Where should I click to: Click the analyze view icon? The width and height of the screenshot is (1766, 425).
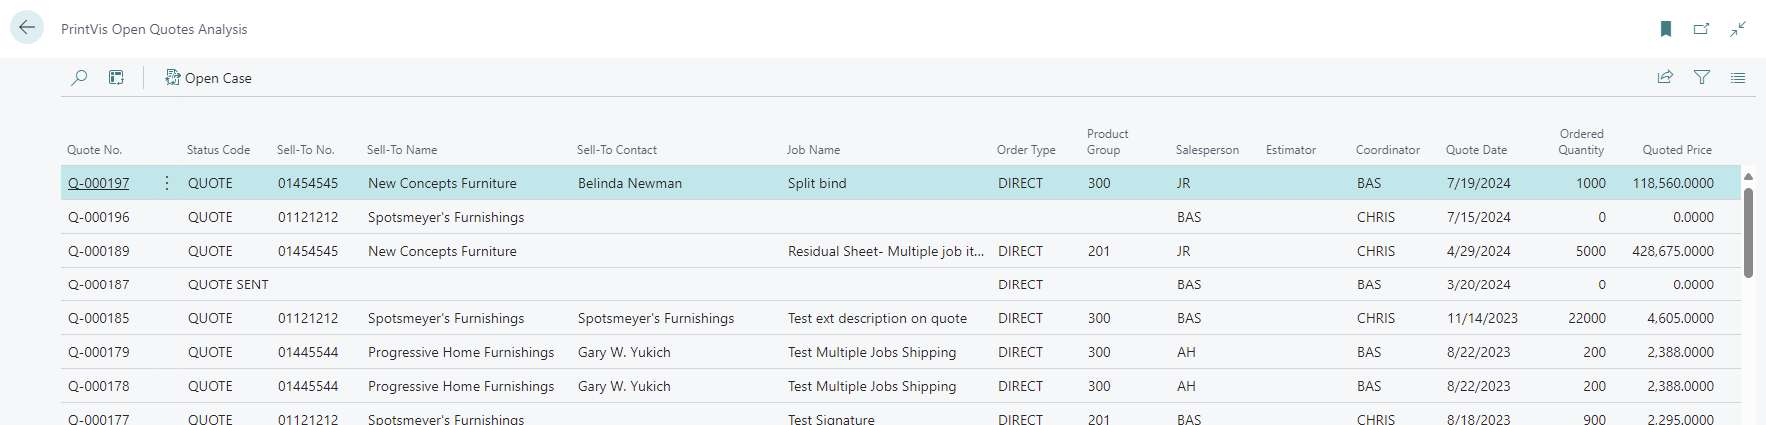click(x=117, y=78)
